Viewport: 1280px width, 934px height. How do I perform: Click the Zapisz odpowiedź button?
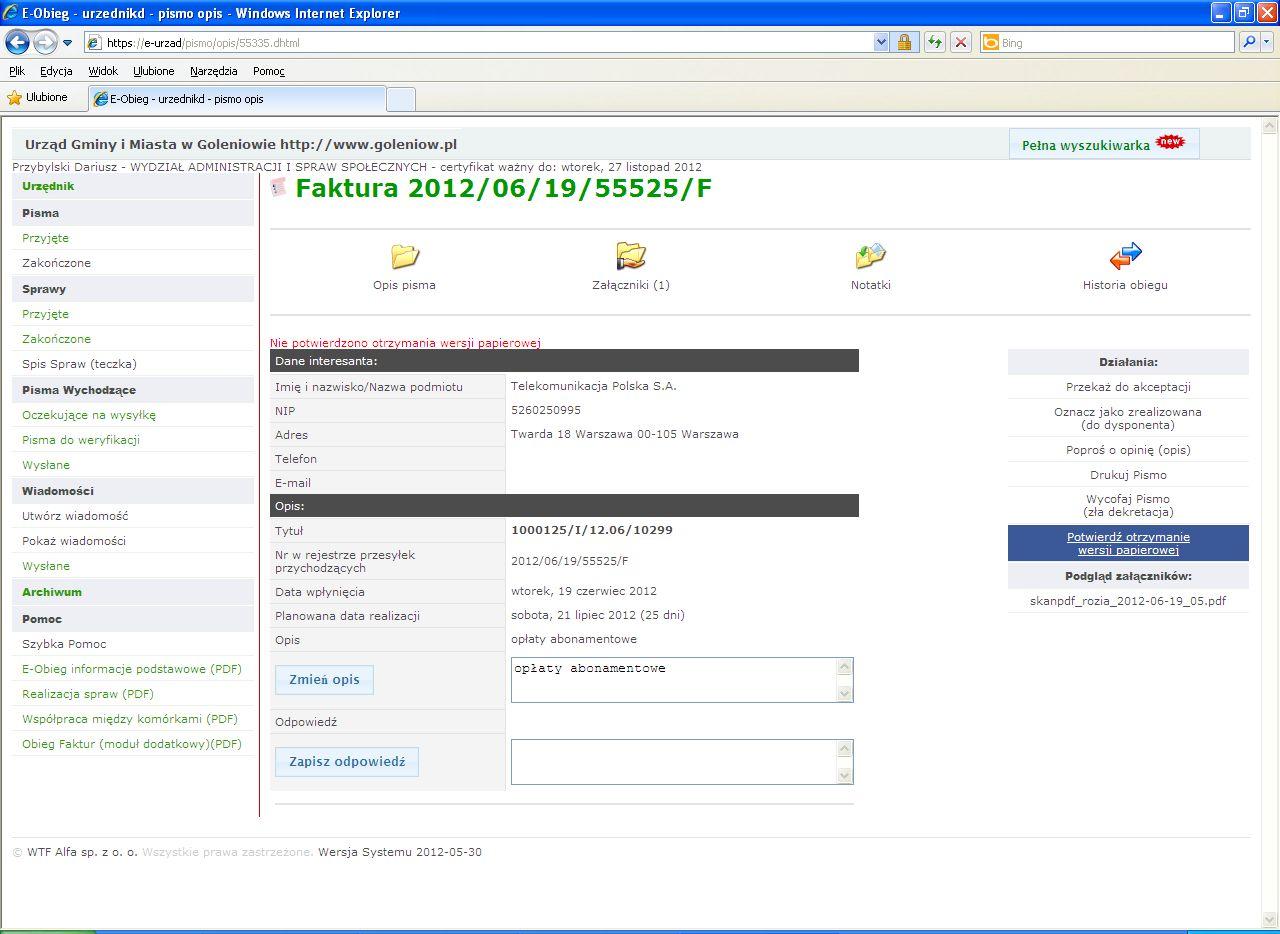pos(347,762)
